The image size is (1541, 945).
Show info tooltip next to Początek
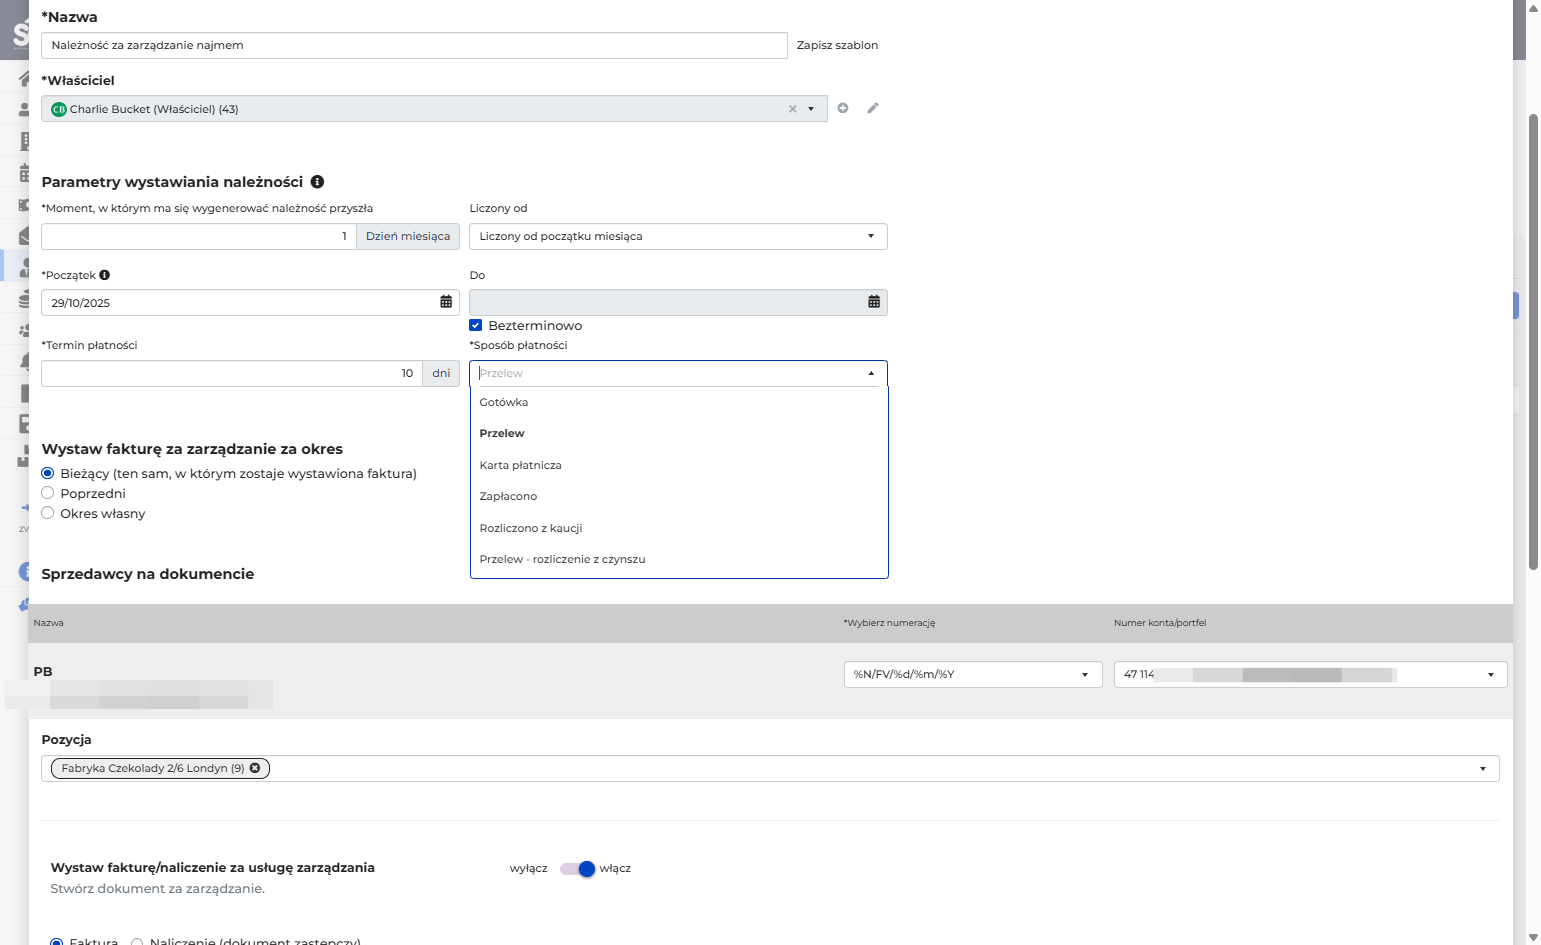[x=104, y=275]
